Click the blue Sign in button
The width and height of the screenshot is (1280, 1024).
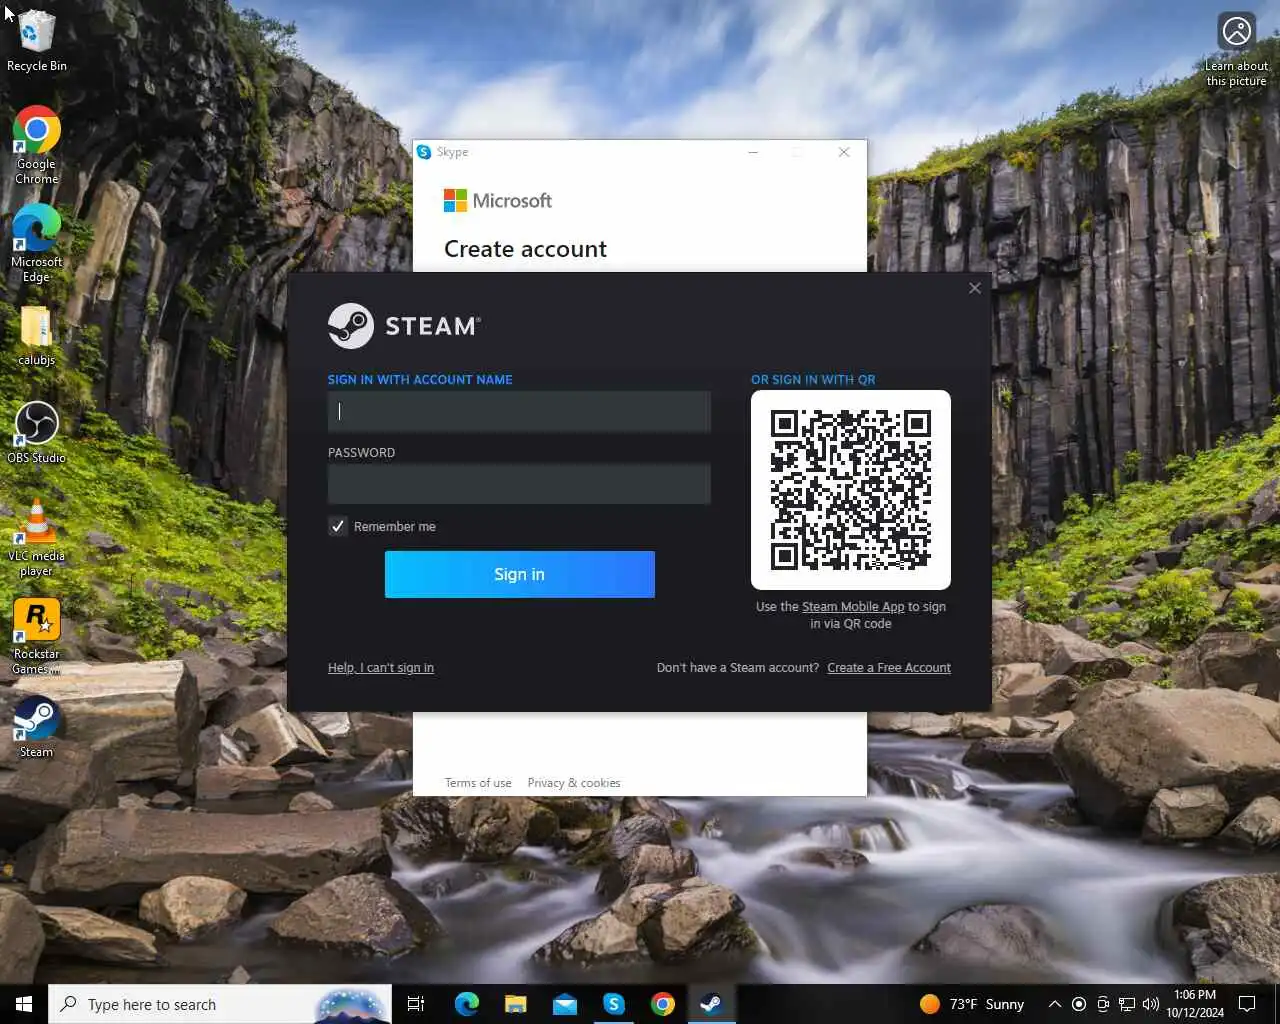click(519, 574)
